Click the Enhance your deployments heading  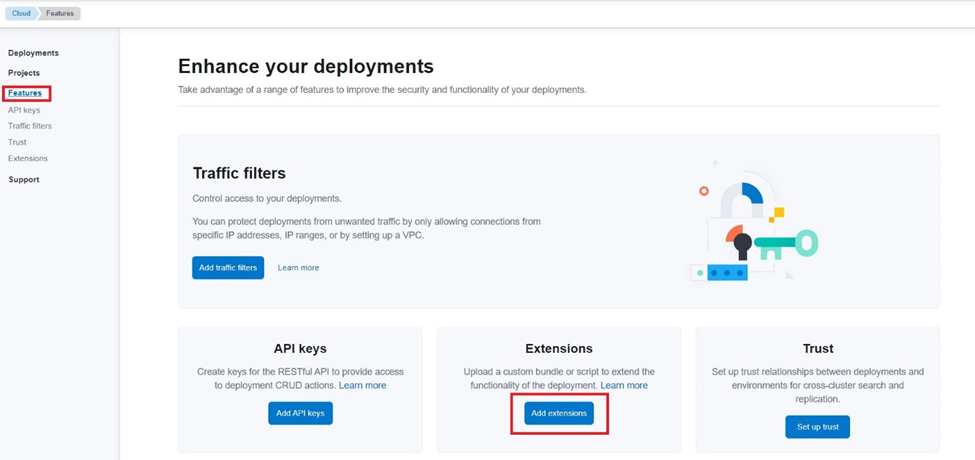305,67
